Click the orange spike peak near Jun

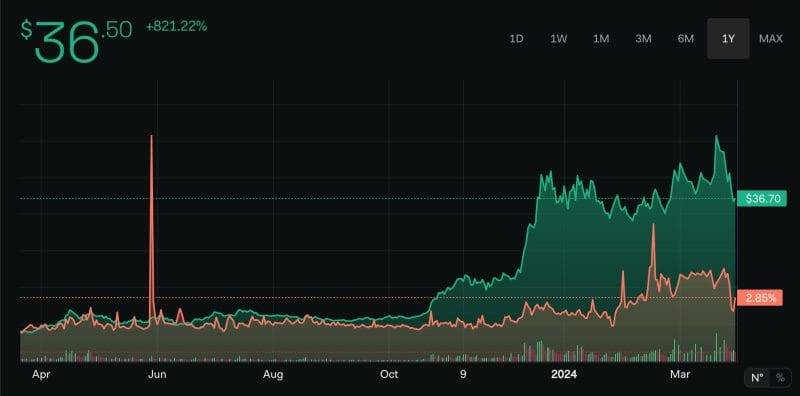coord(151,136)
